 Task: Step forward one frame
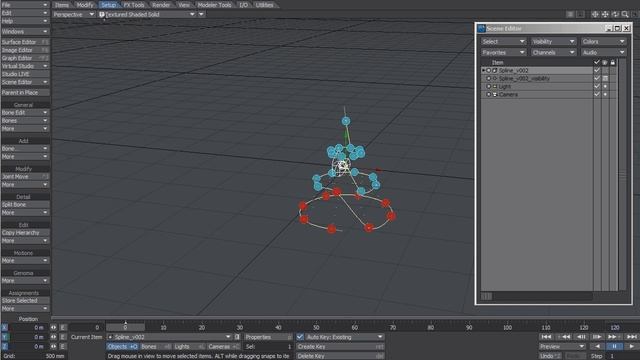pos(597,337)
